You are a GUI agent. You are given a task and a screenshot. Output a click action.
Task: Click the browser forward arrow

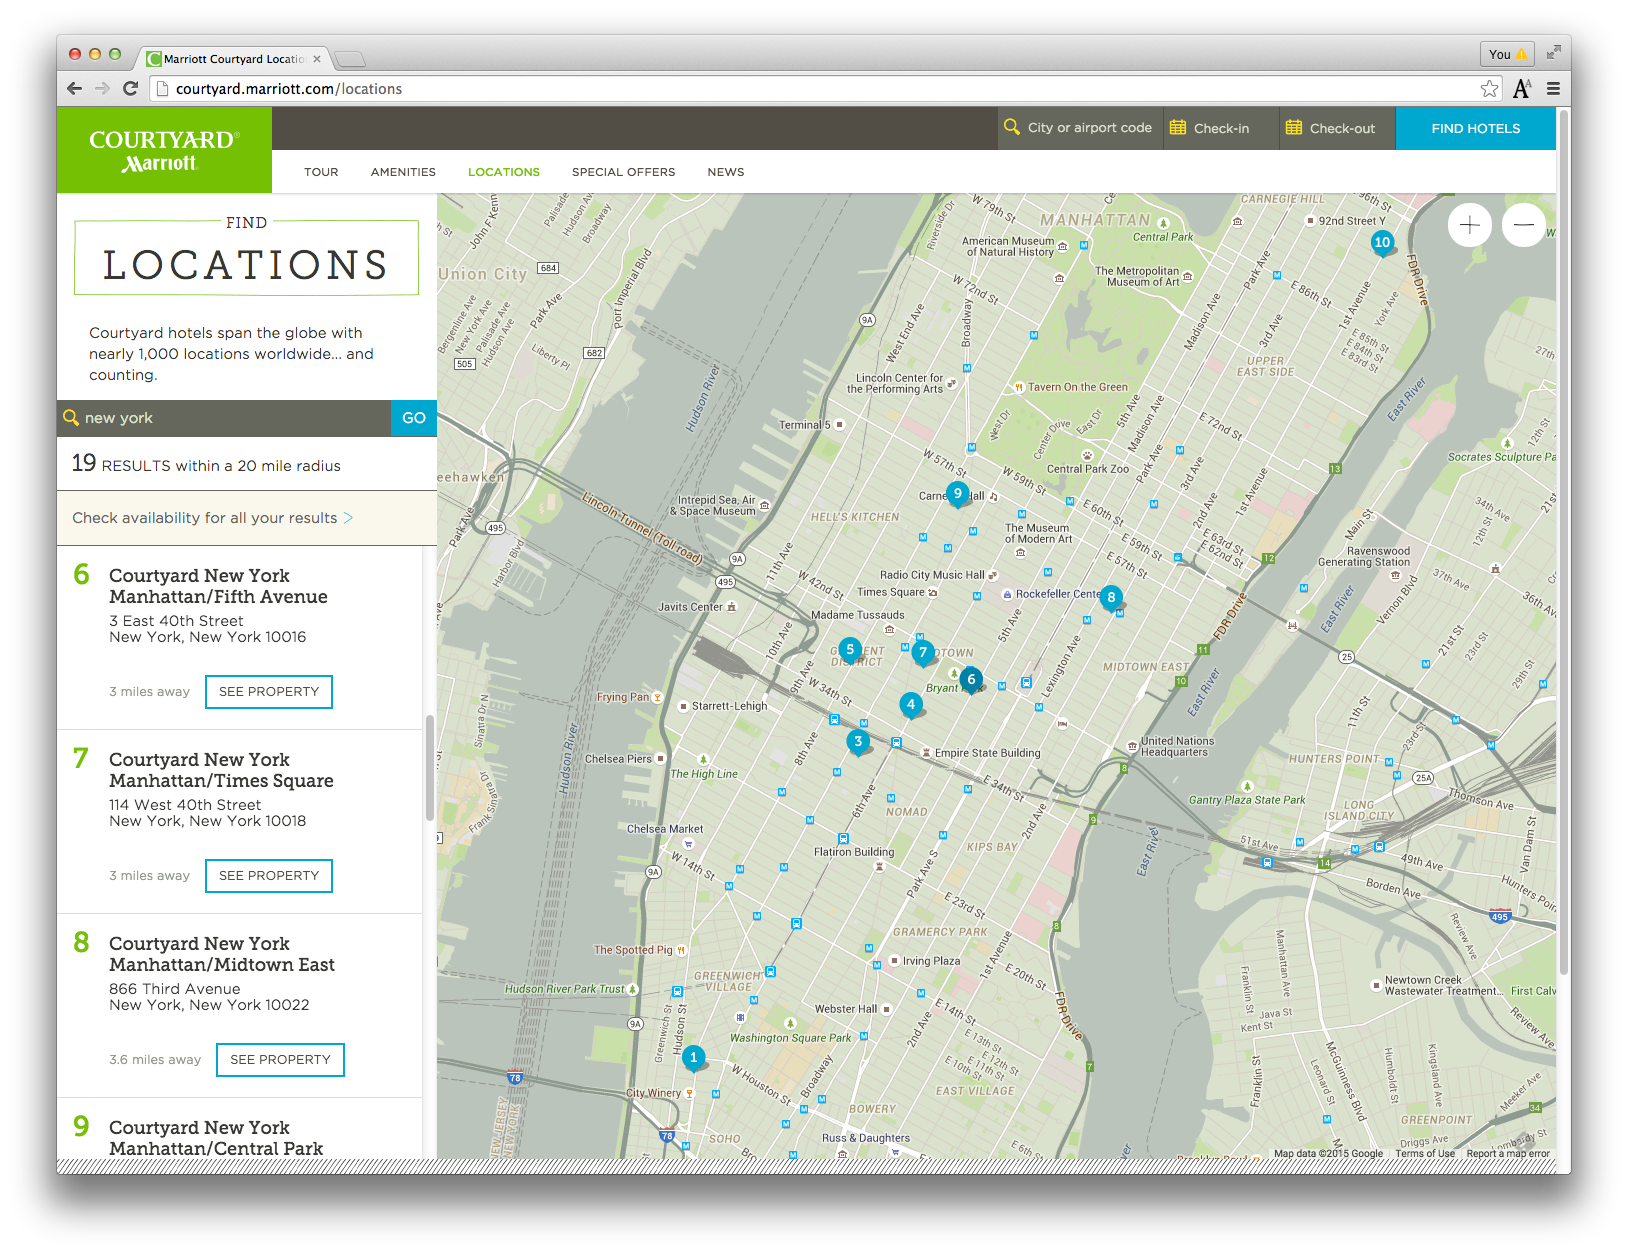tap(102, 88)
